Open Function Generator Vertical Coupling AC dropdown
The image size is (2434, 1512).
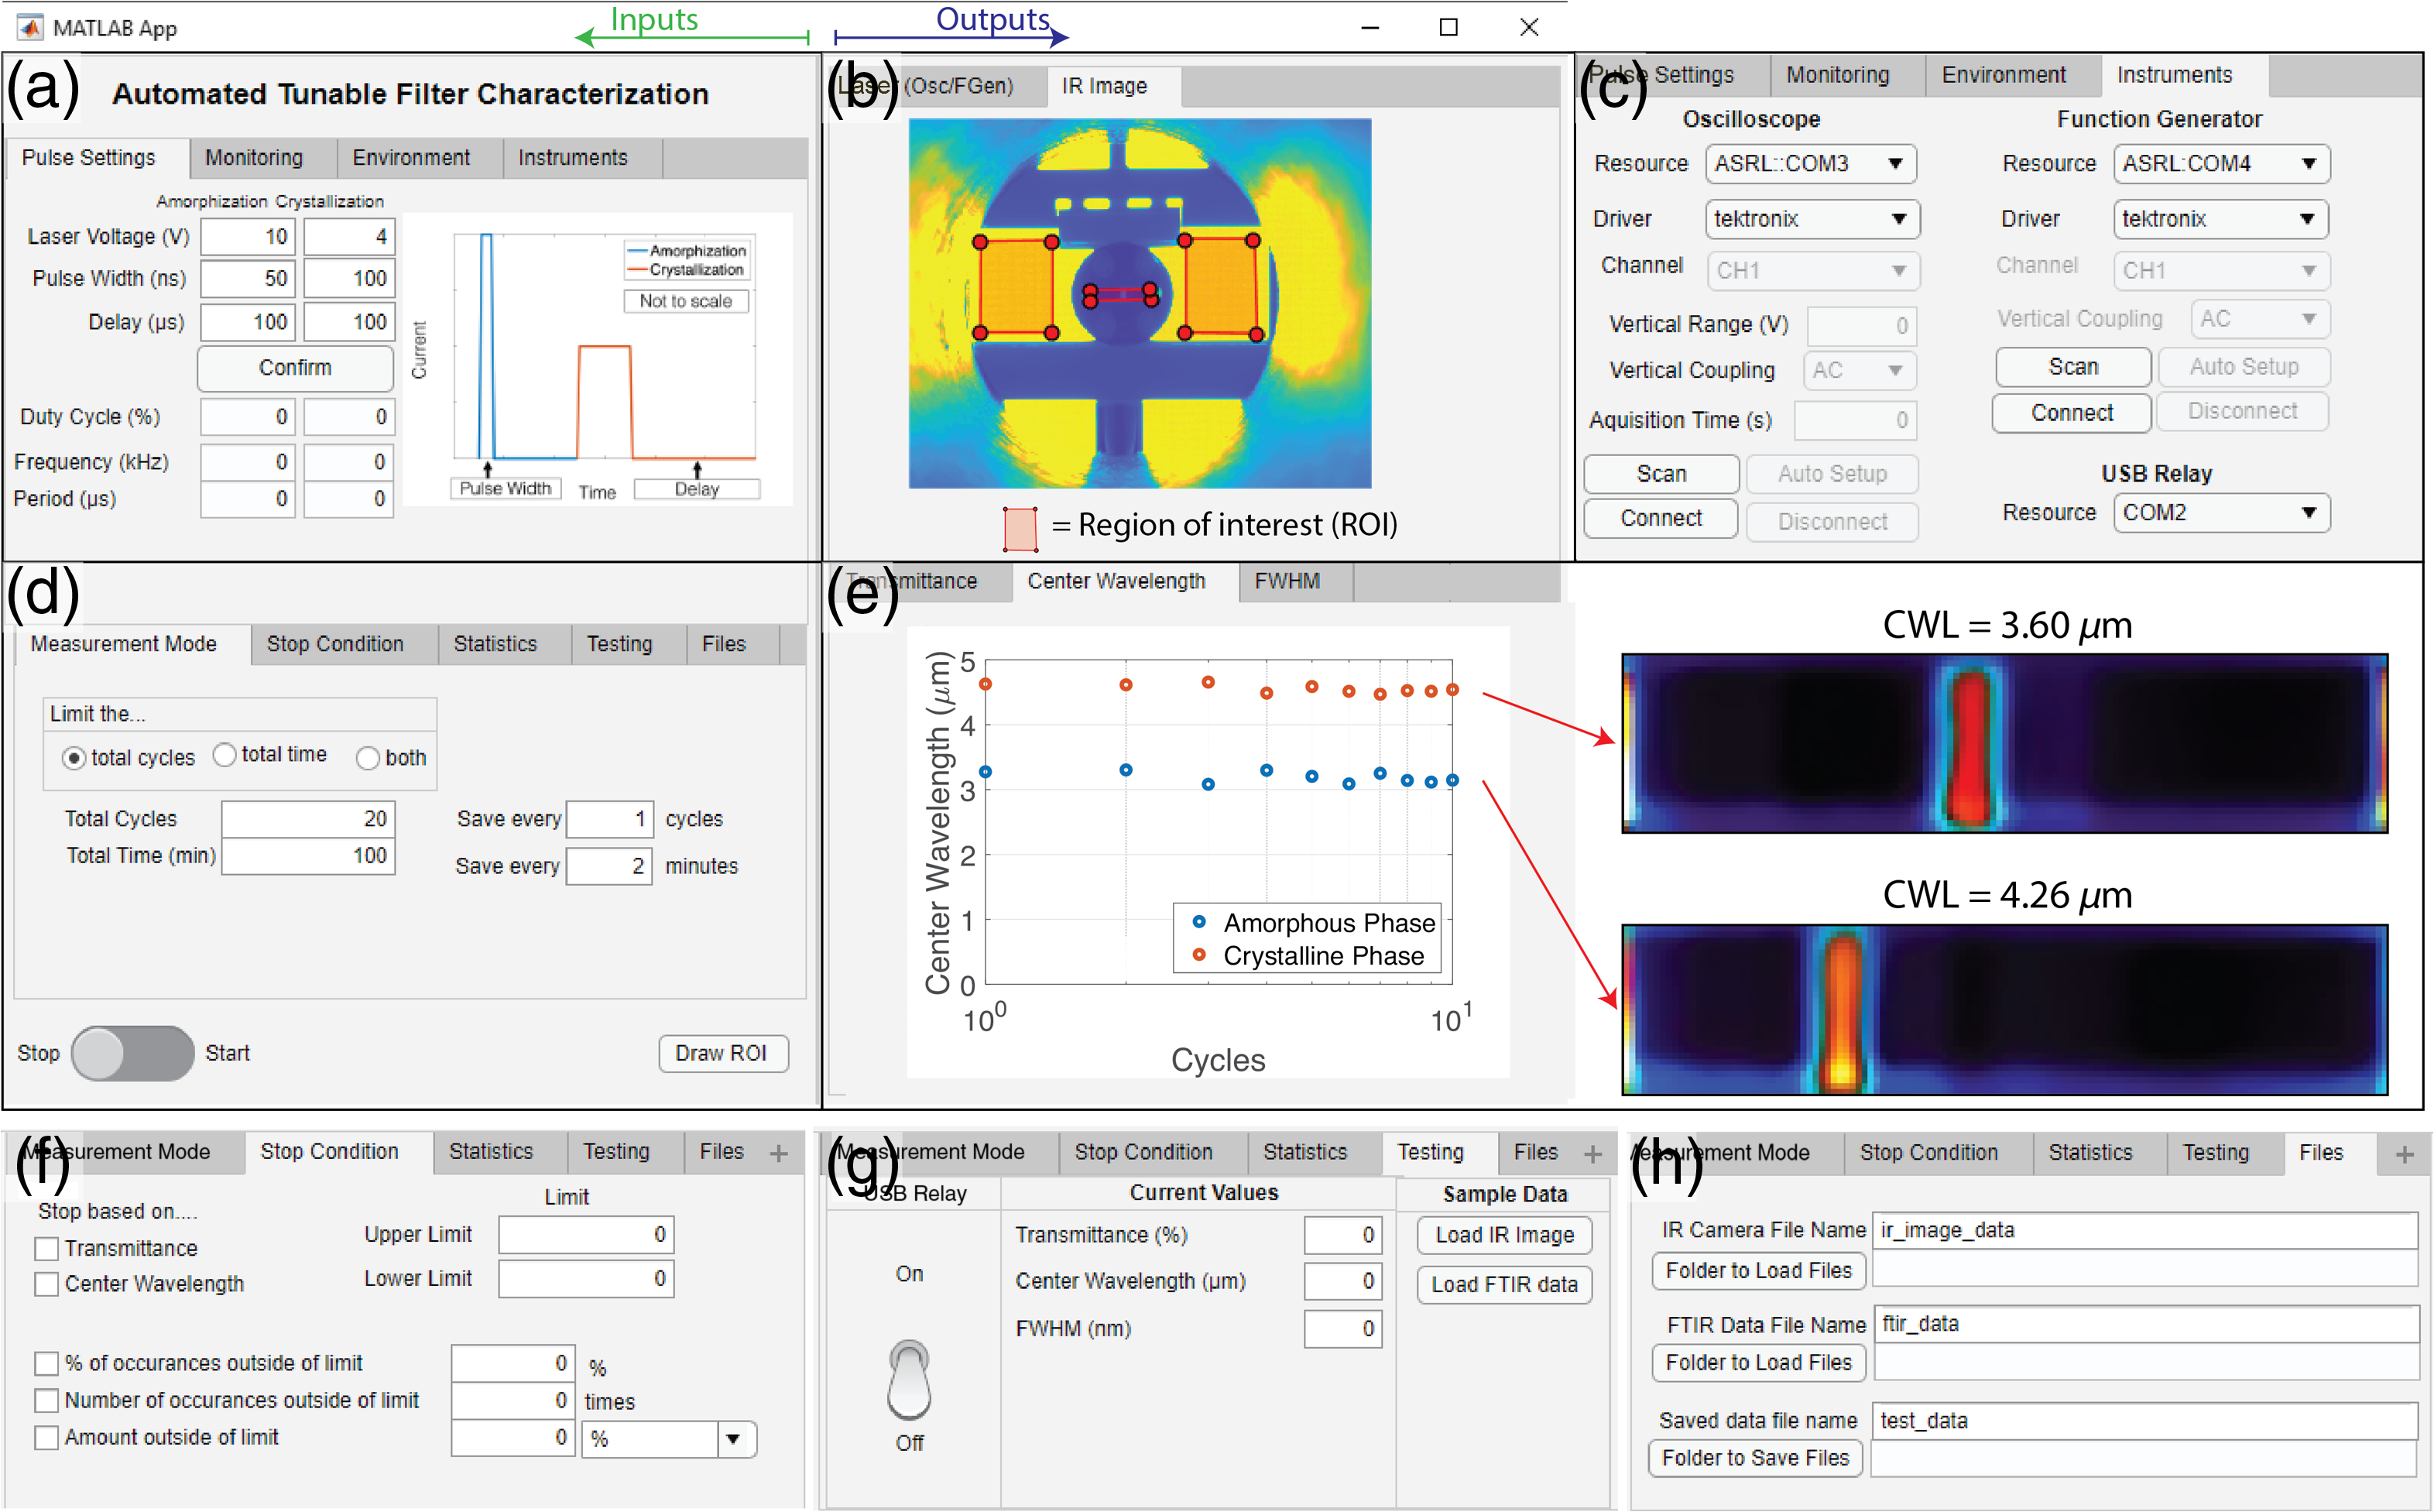(2260, 319)
